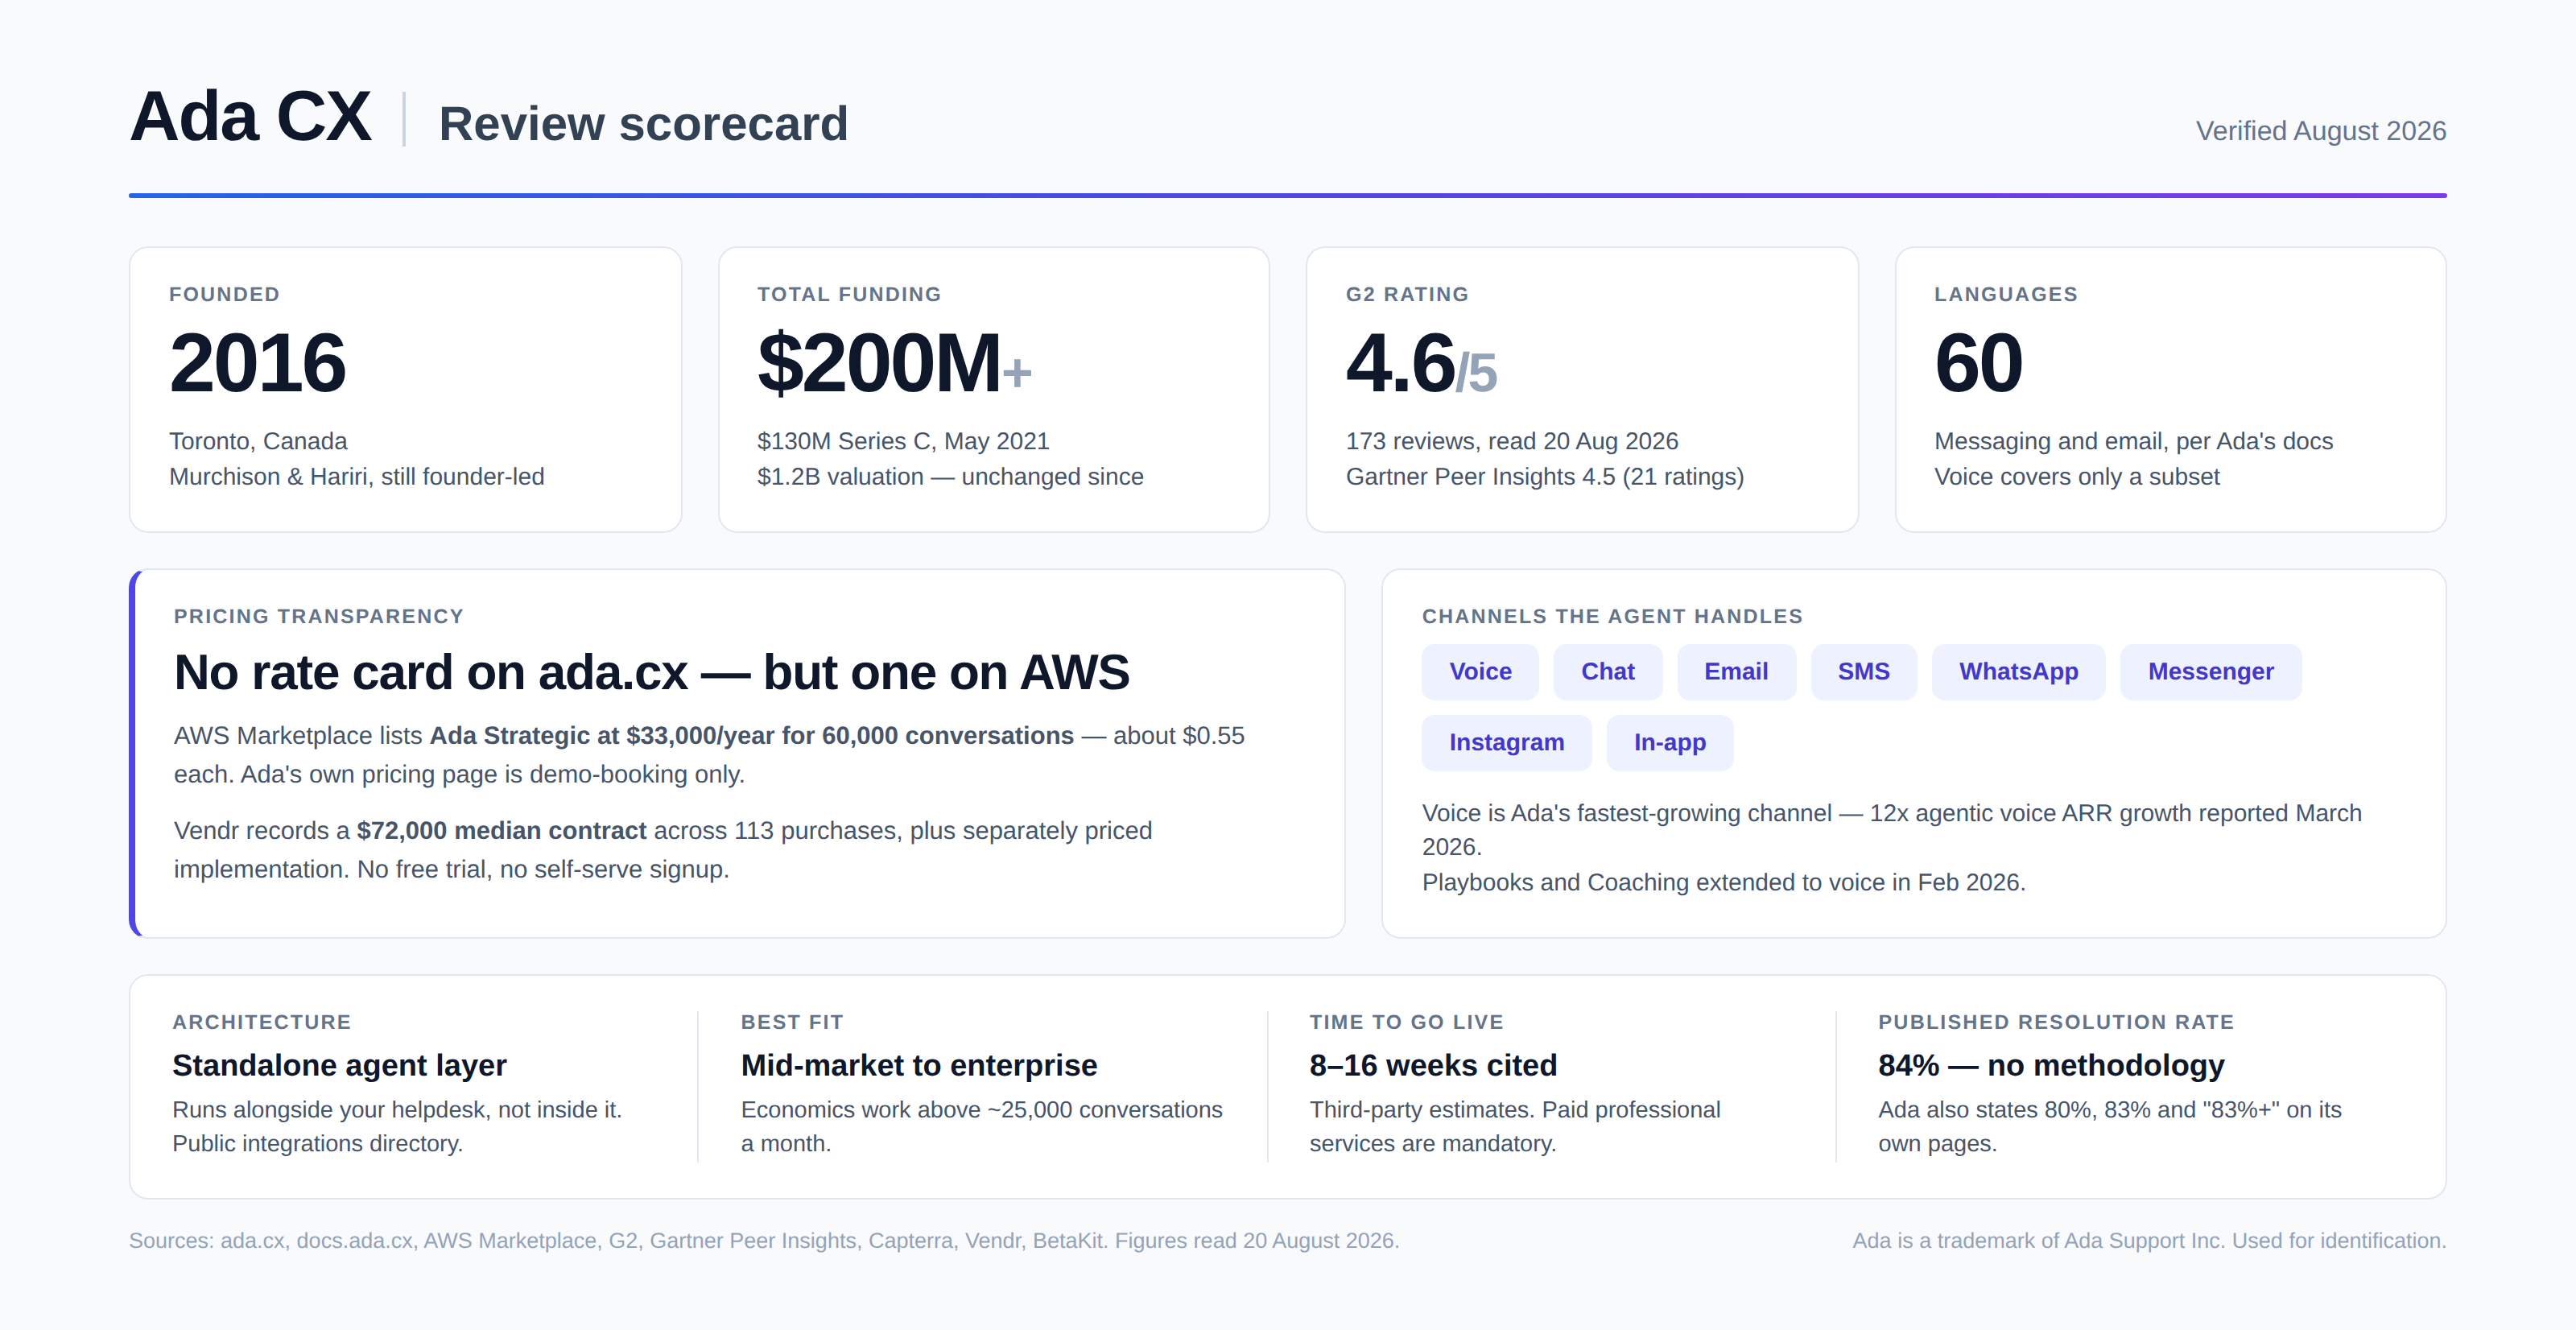
Task: Click the WhatsApp channel chip
Action: click(2018, 672)
